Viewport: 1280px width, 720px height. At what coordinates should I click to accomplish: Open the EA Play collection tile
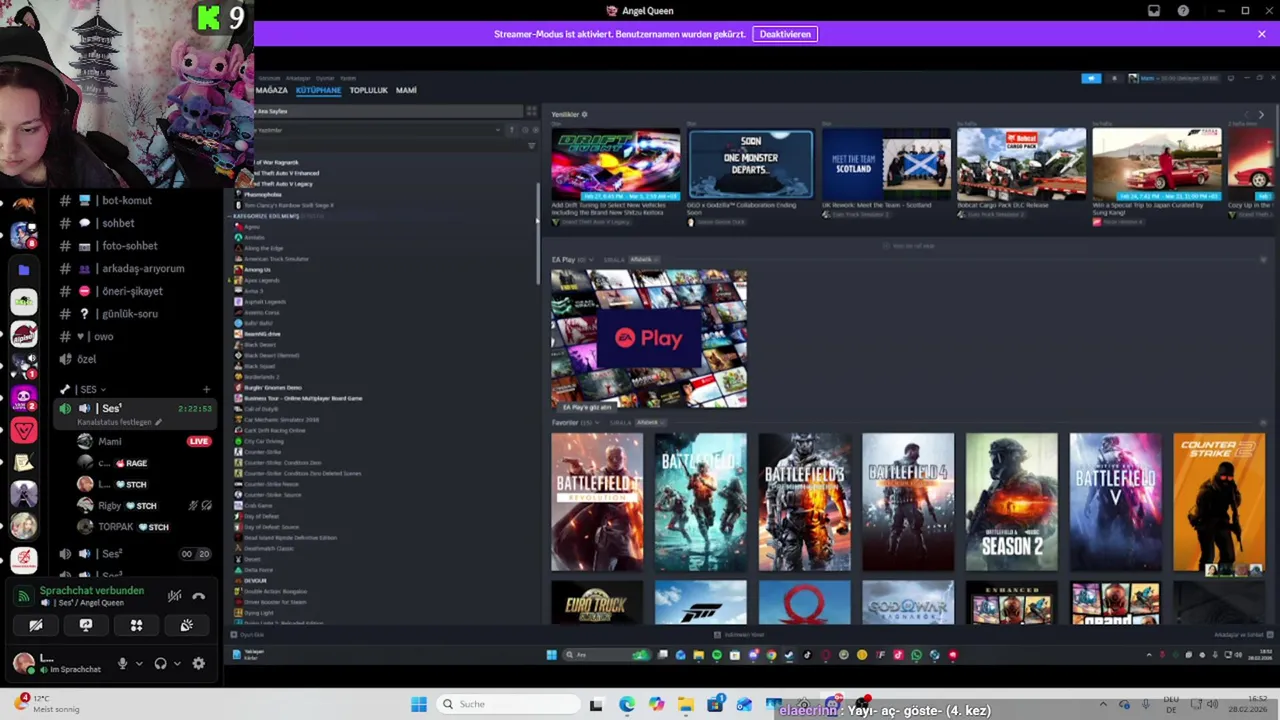click(x=648, y=339)
